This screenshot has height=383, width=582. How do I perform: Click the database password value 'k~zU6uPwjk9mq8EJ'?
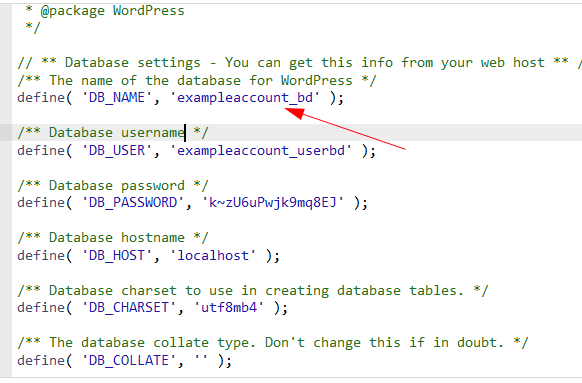(x=273, y=203)
